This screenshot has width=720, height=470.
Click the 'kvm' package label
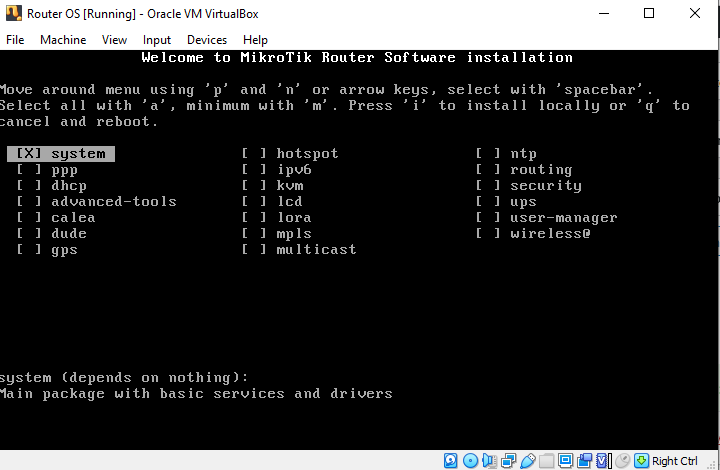290,185
